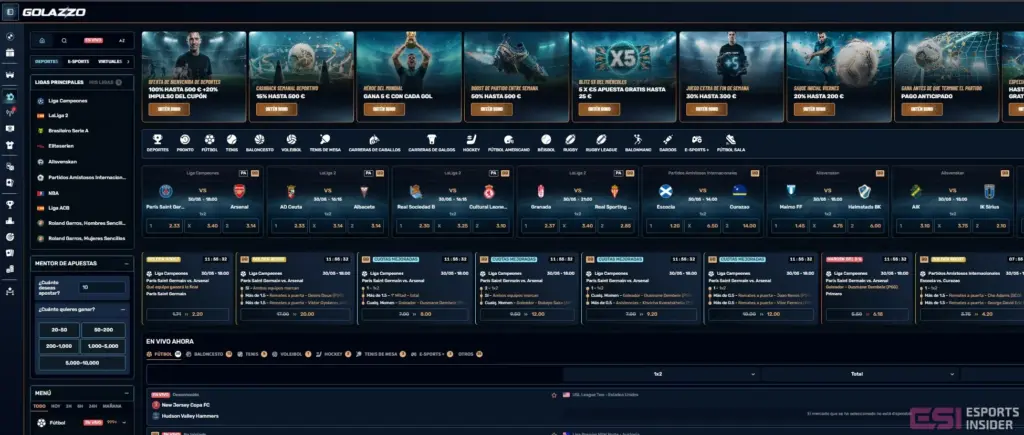
Task: Claim the 30% hasta 300 € weekend bonus
Action: coord(707,109)
